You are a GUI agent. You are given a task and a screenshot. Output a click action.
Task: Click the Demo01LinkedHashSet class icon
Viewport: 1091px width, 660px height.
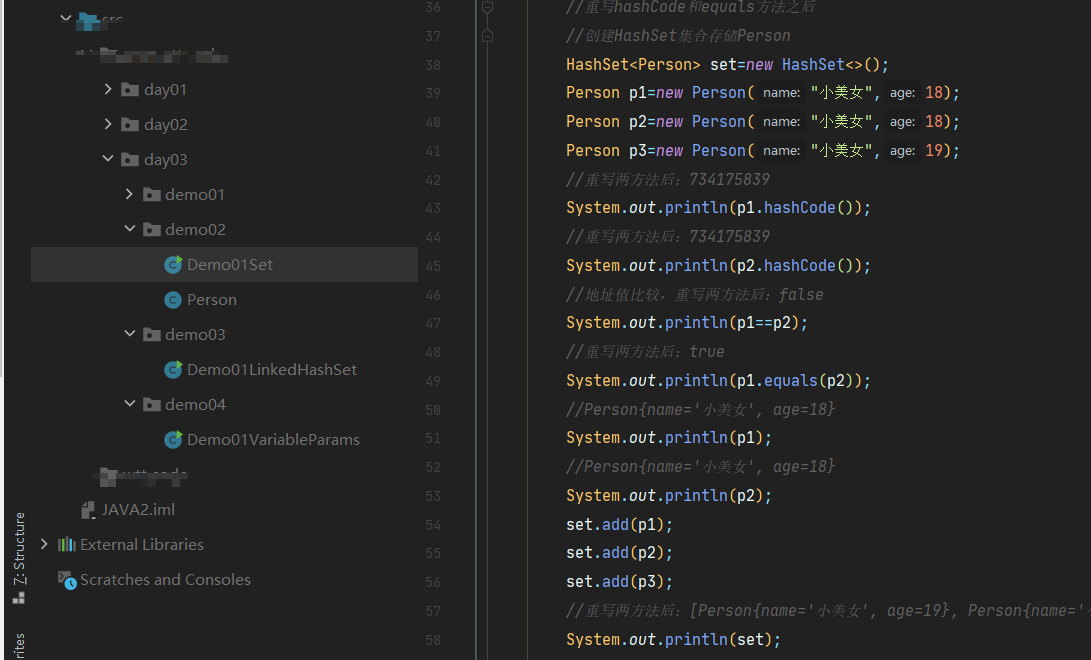[172, 369]
